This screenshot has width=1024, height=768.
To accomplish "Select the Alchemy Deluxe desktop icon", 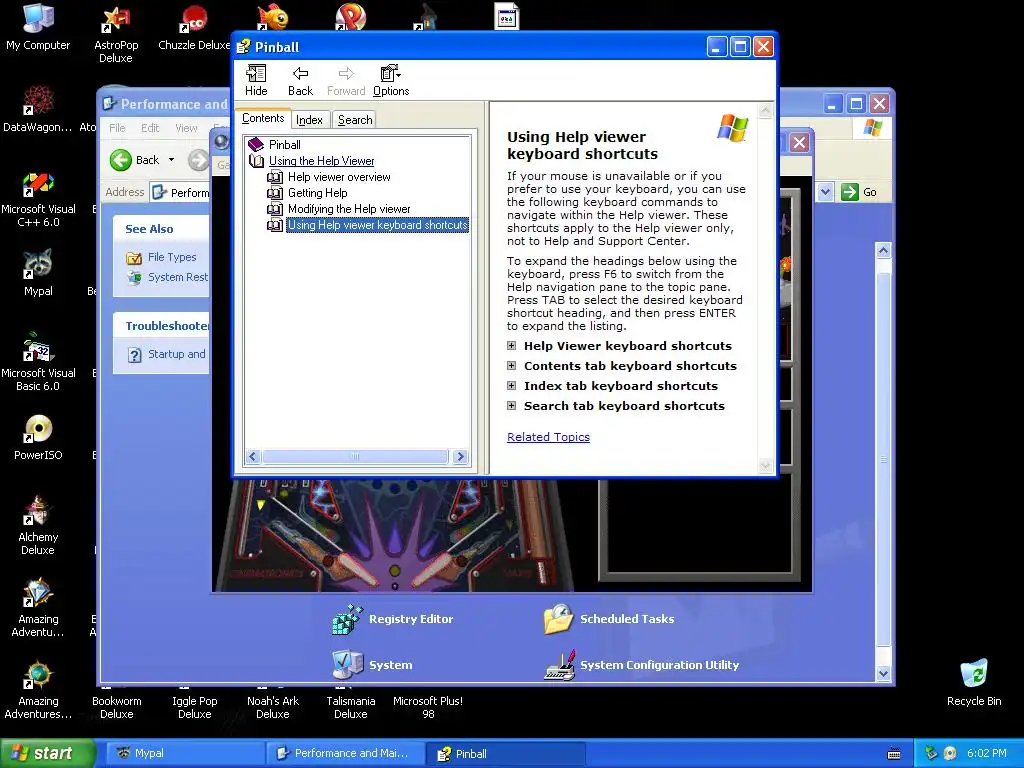I will 38,526.
